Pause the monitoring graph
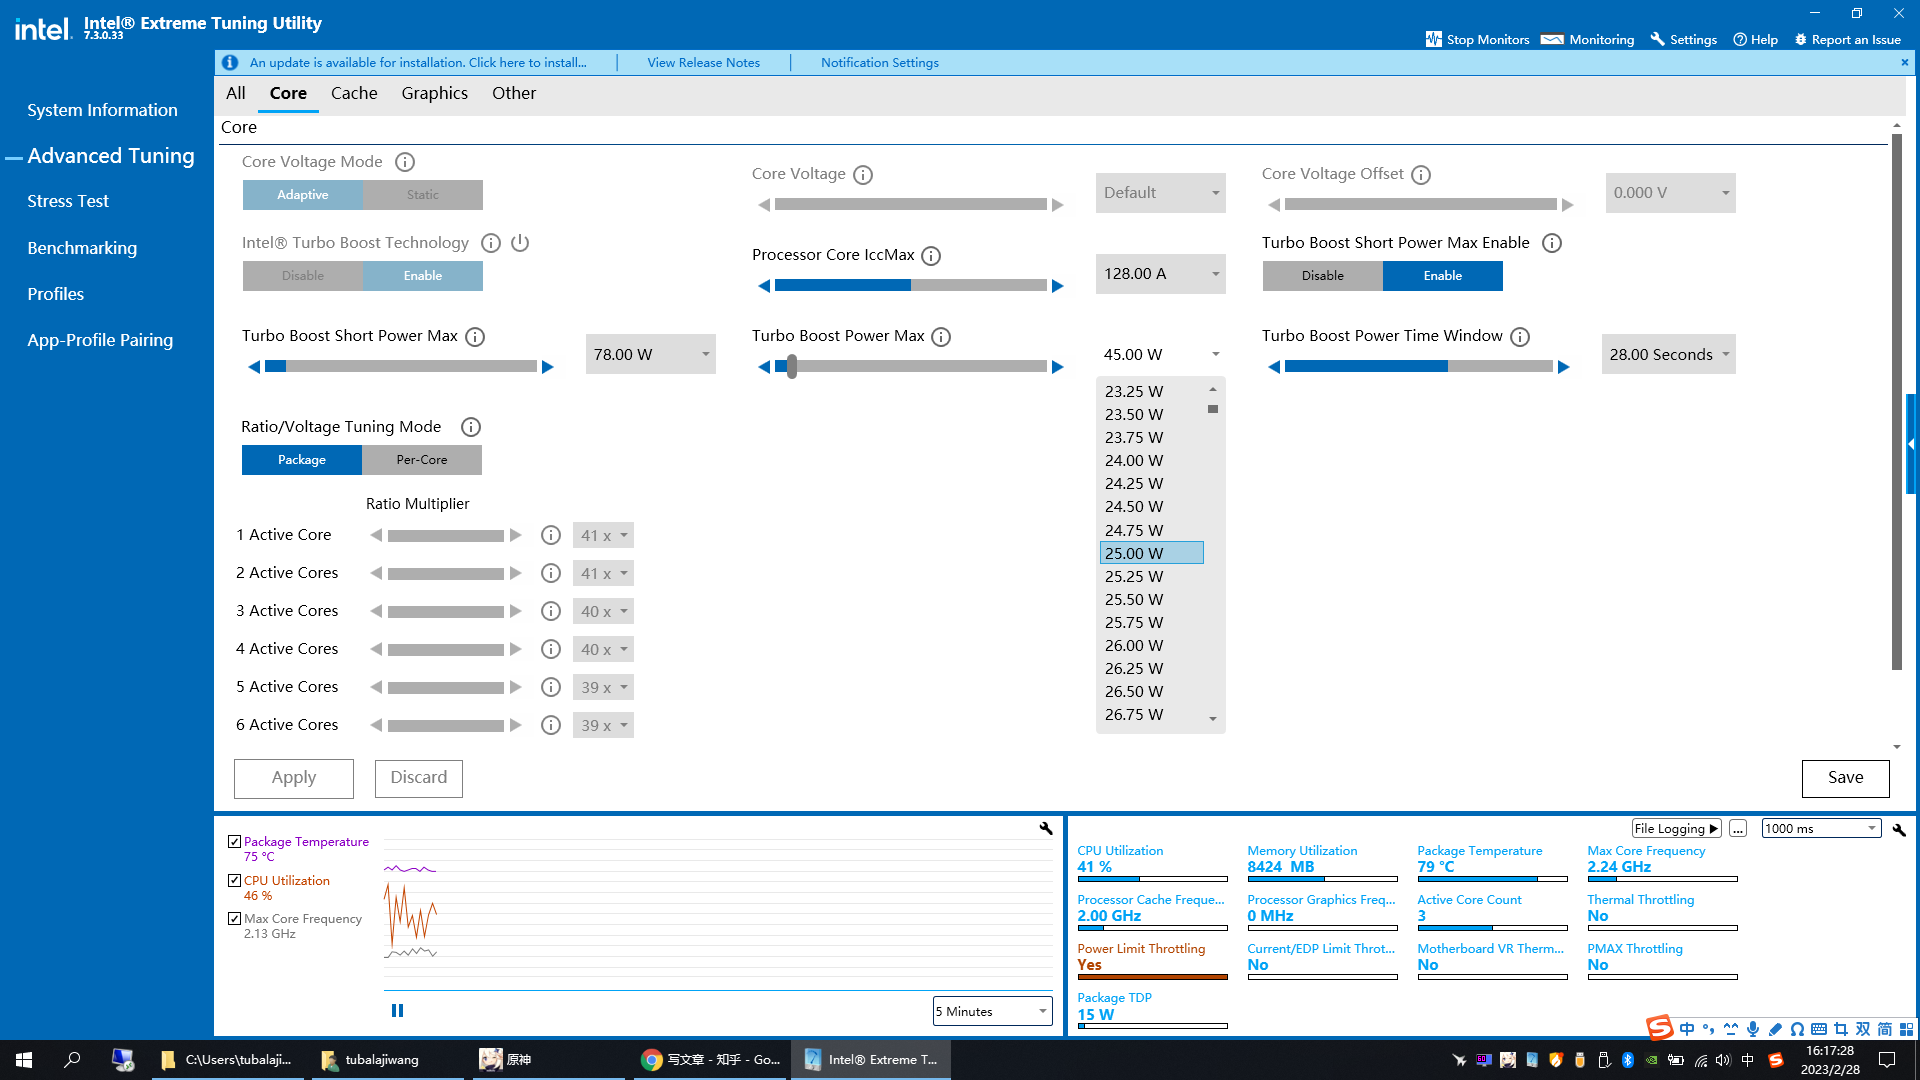Image resolution: width=1920 pixels, height=1080 pixels. pos(397,1011)
